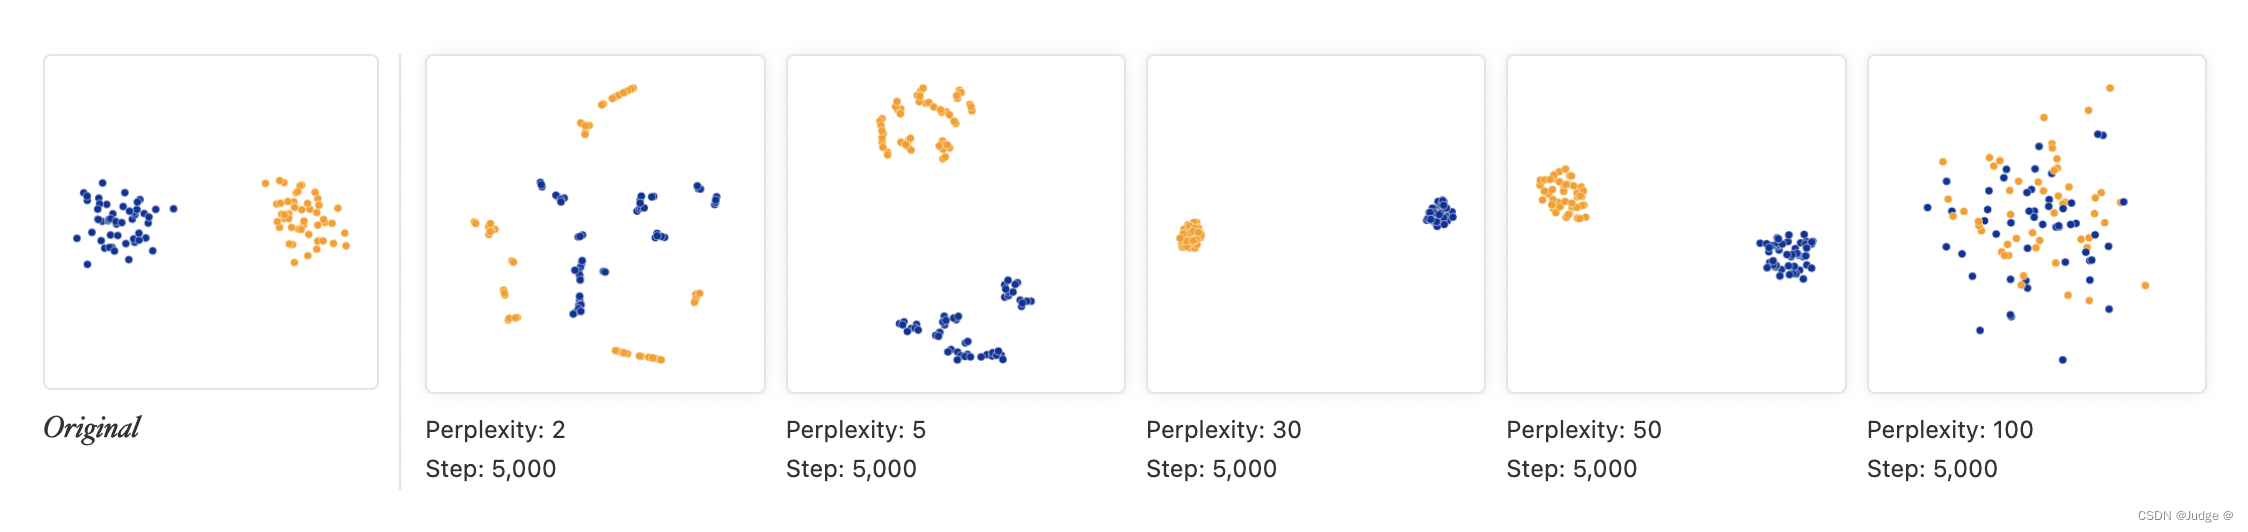Click the Perplexity: 100 label
The width and height of the screenshot is (2248, 532).
tap(1950, 430)
